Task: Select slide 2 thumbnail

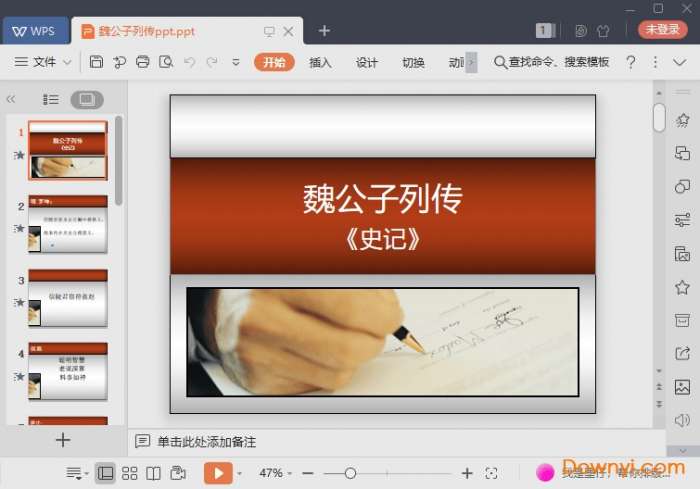Action: point(68,224)
